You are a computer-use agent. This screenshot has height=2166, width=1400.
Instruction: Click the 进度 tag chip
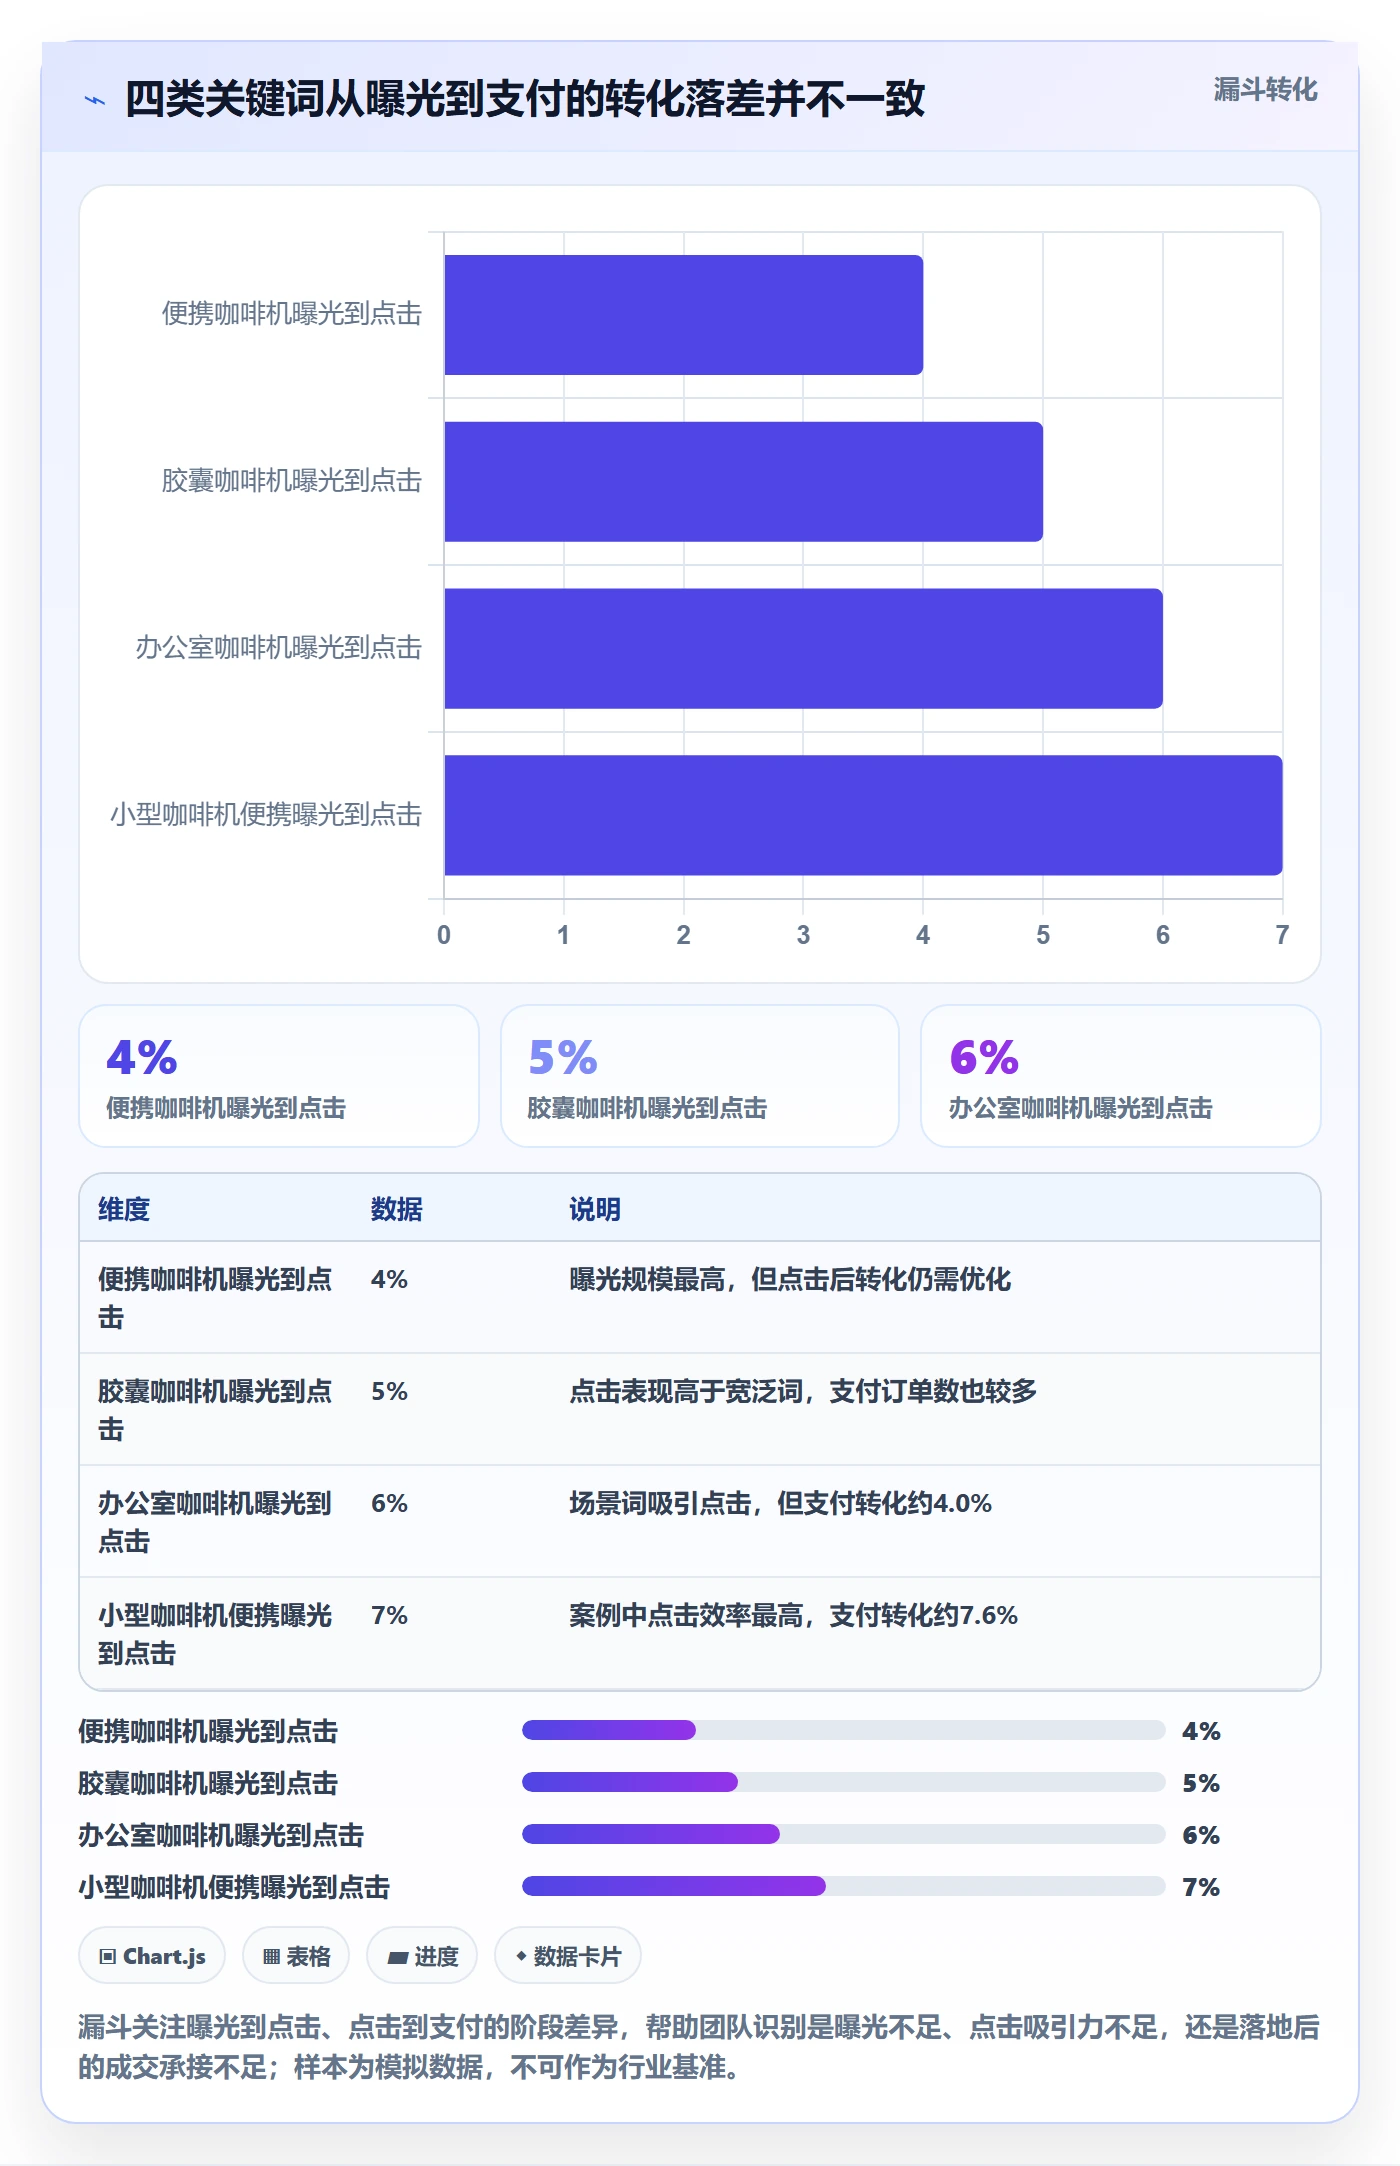click(x=422, y=1955)
